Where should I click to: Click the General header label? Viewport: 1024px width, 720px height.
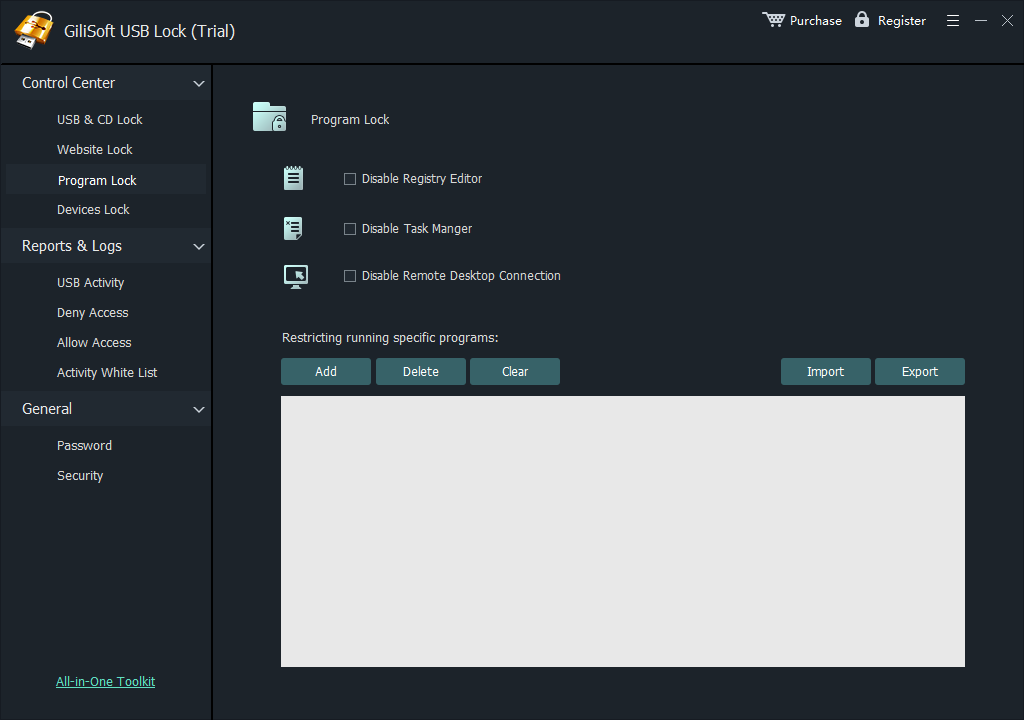tap(47, 409)
